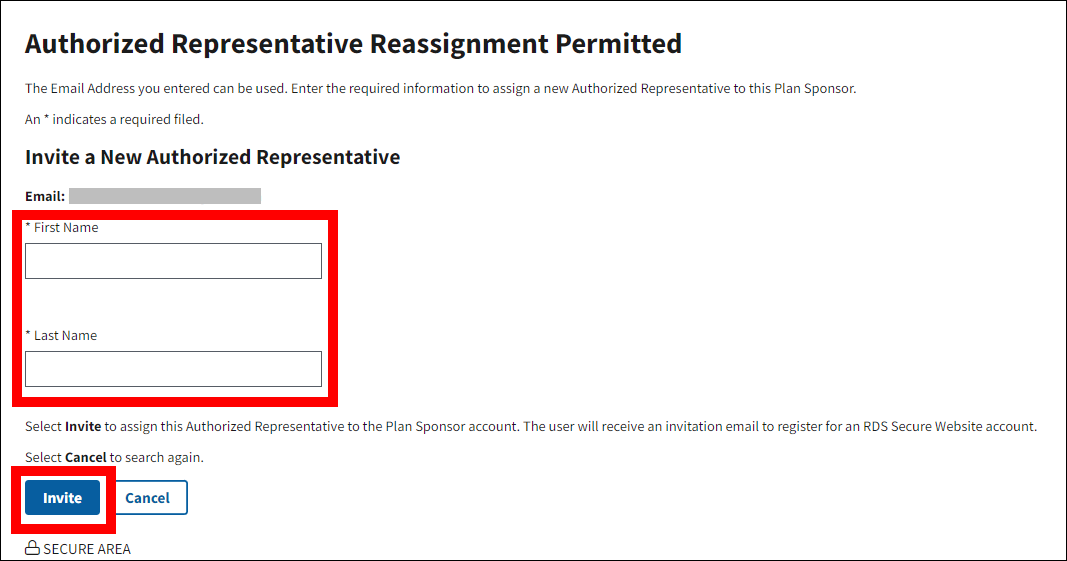Viewport: 1067px width, 561px height.
Task: Click the Authorized Representative Reassignment Permitted heading
Action: (x=353, y=44)
